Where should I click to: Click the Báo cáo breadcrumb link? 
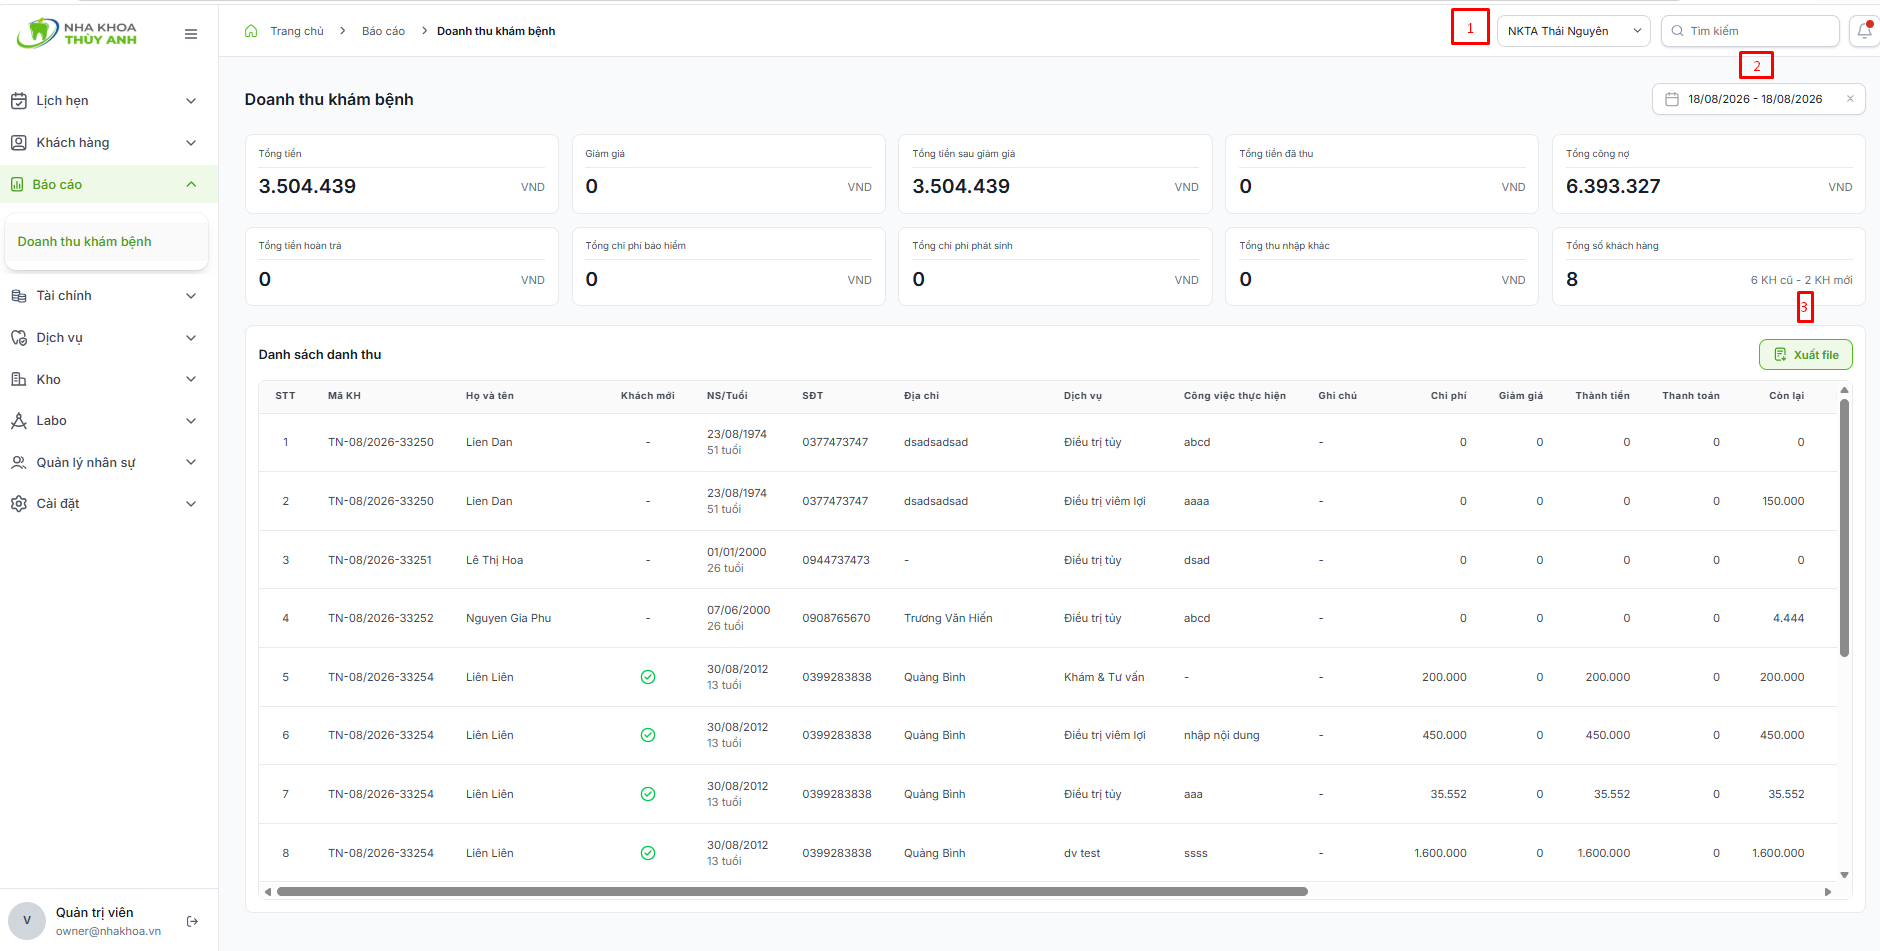(383, 31)
